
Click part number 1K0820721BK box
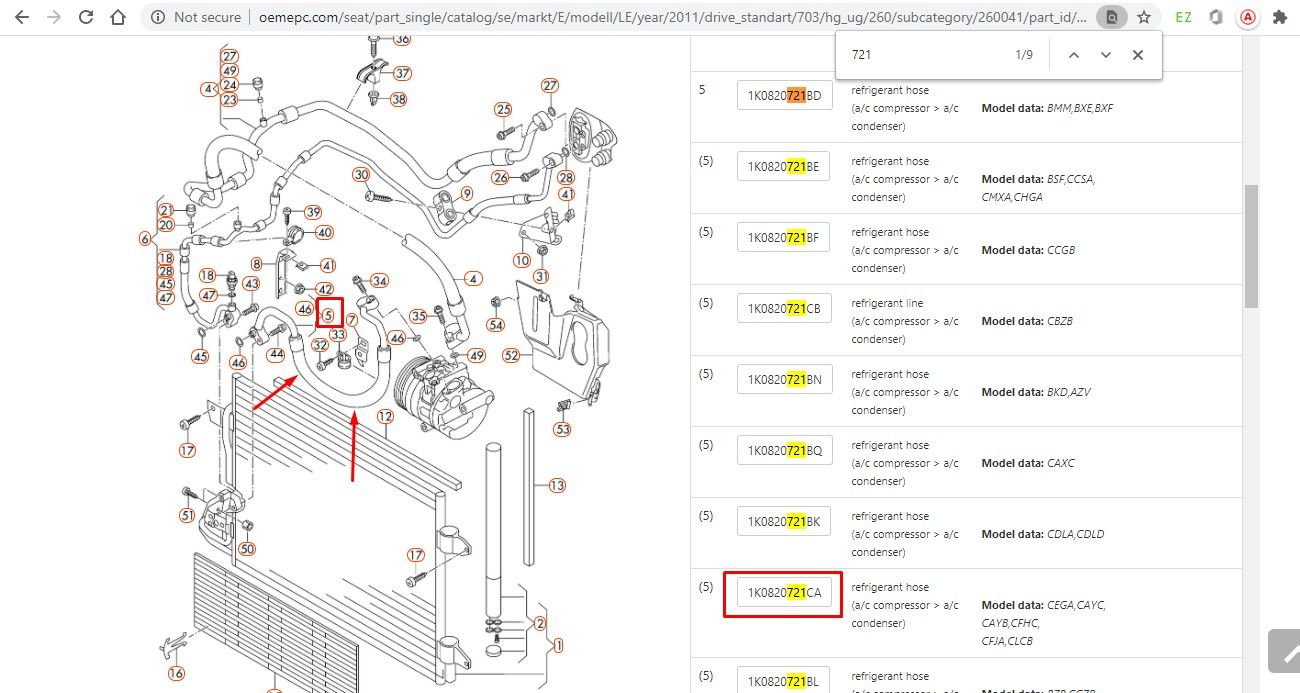pyautogui.click(x=784, y=522)
